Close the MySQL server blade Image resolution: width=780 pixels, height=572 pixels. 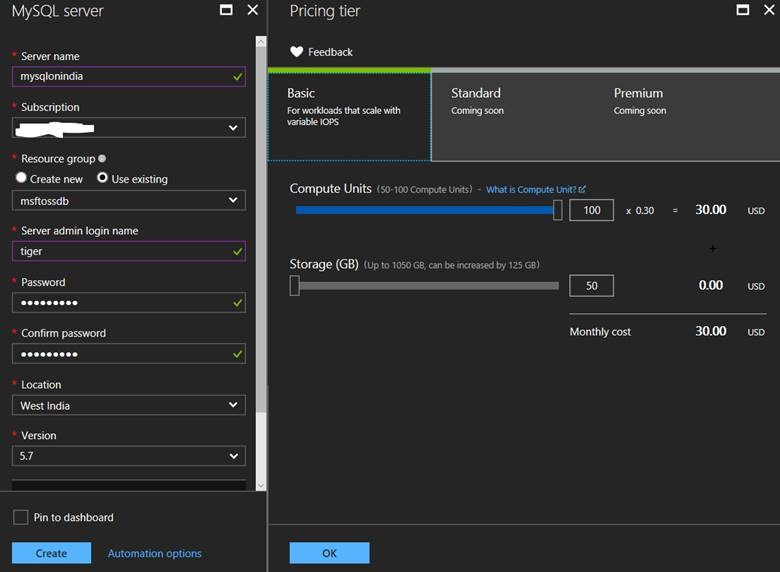tap(252, 10)
